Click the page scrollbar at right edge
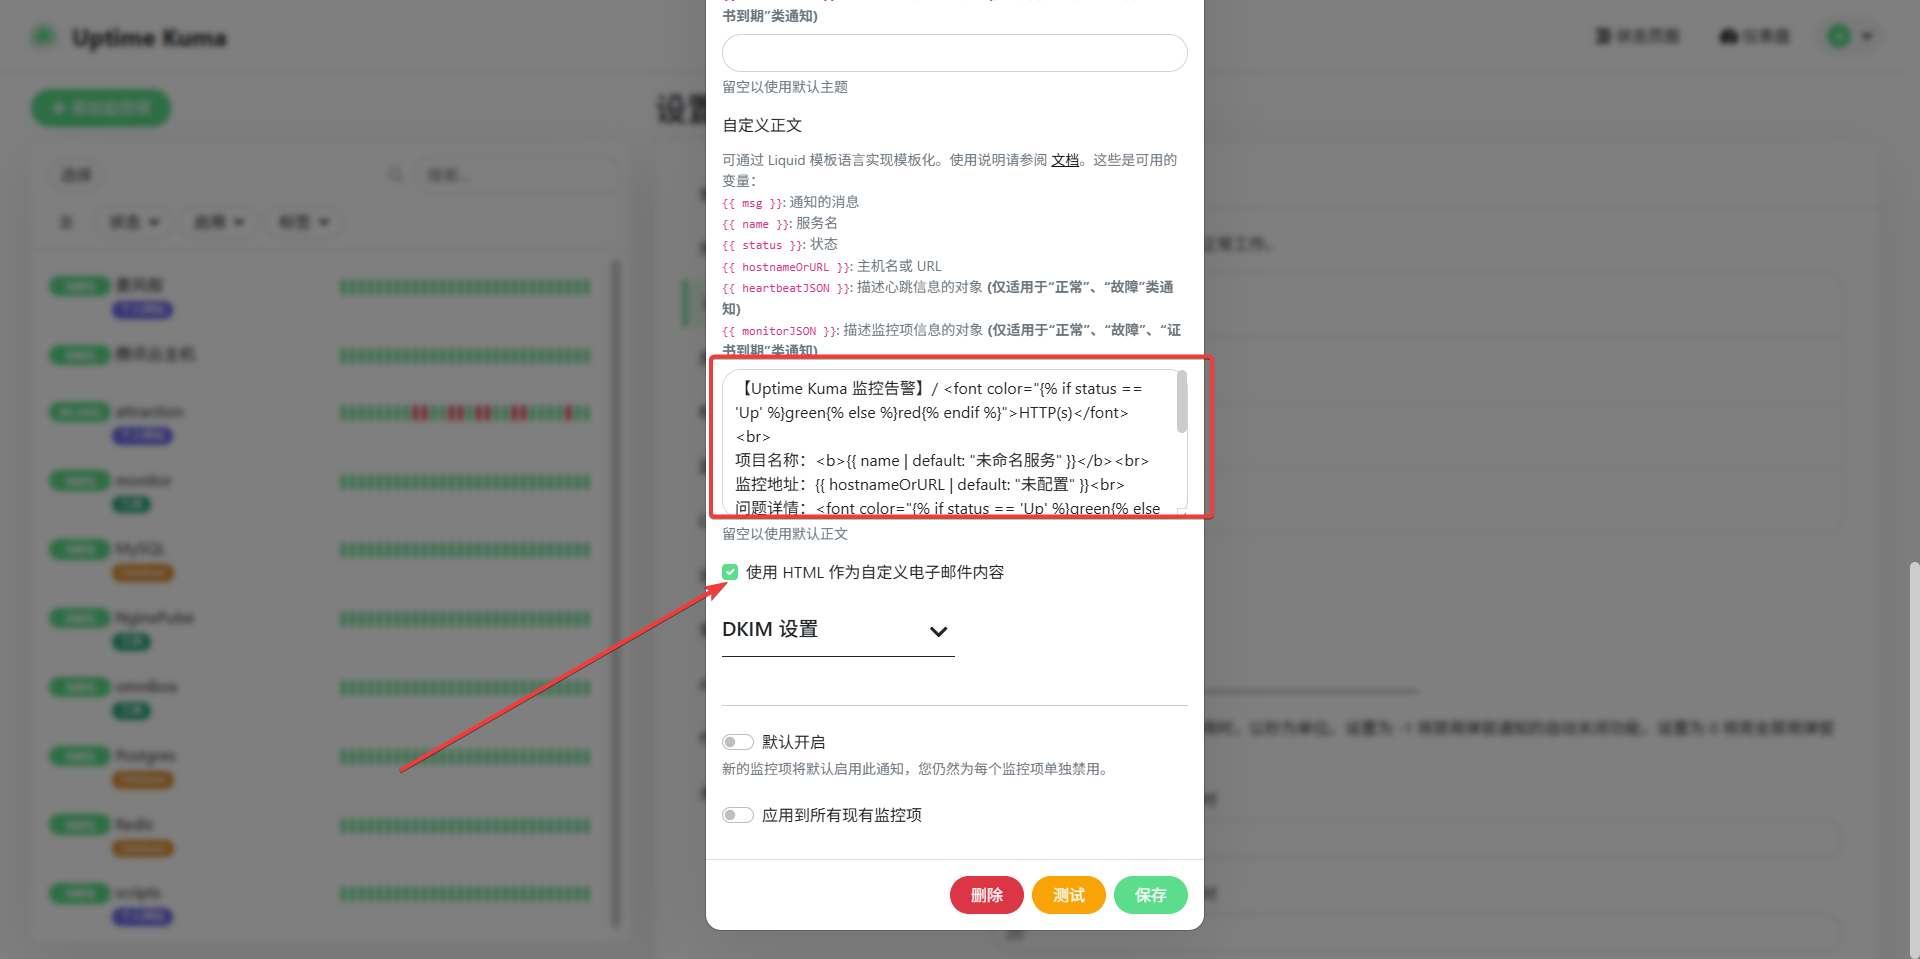Viewport: 1920px width, 959px height. pyautogui.click(x=1914, y=760)
